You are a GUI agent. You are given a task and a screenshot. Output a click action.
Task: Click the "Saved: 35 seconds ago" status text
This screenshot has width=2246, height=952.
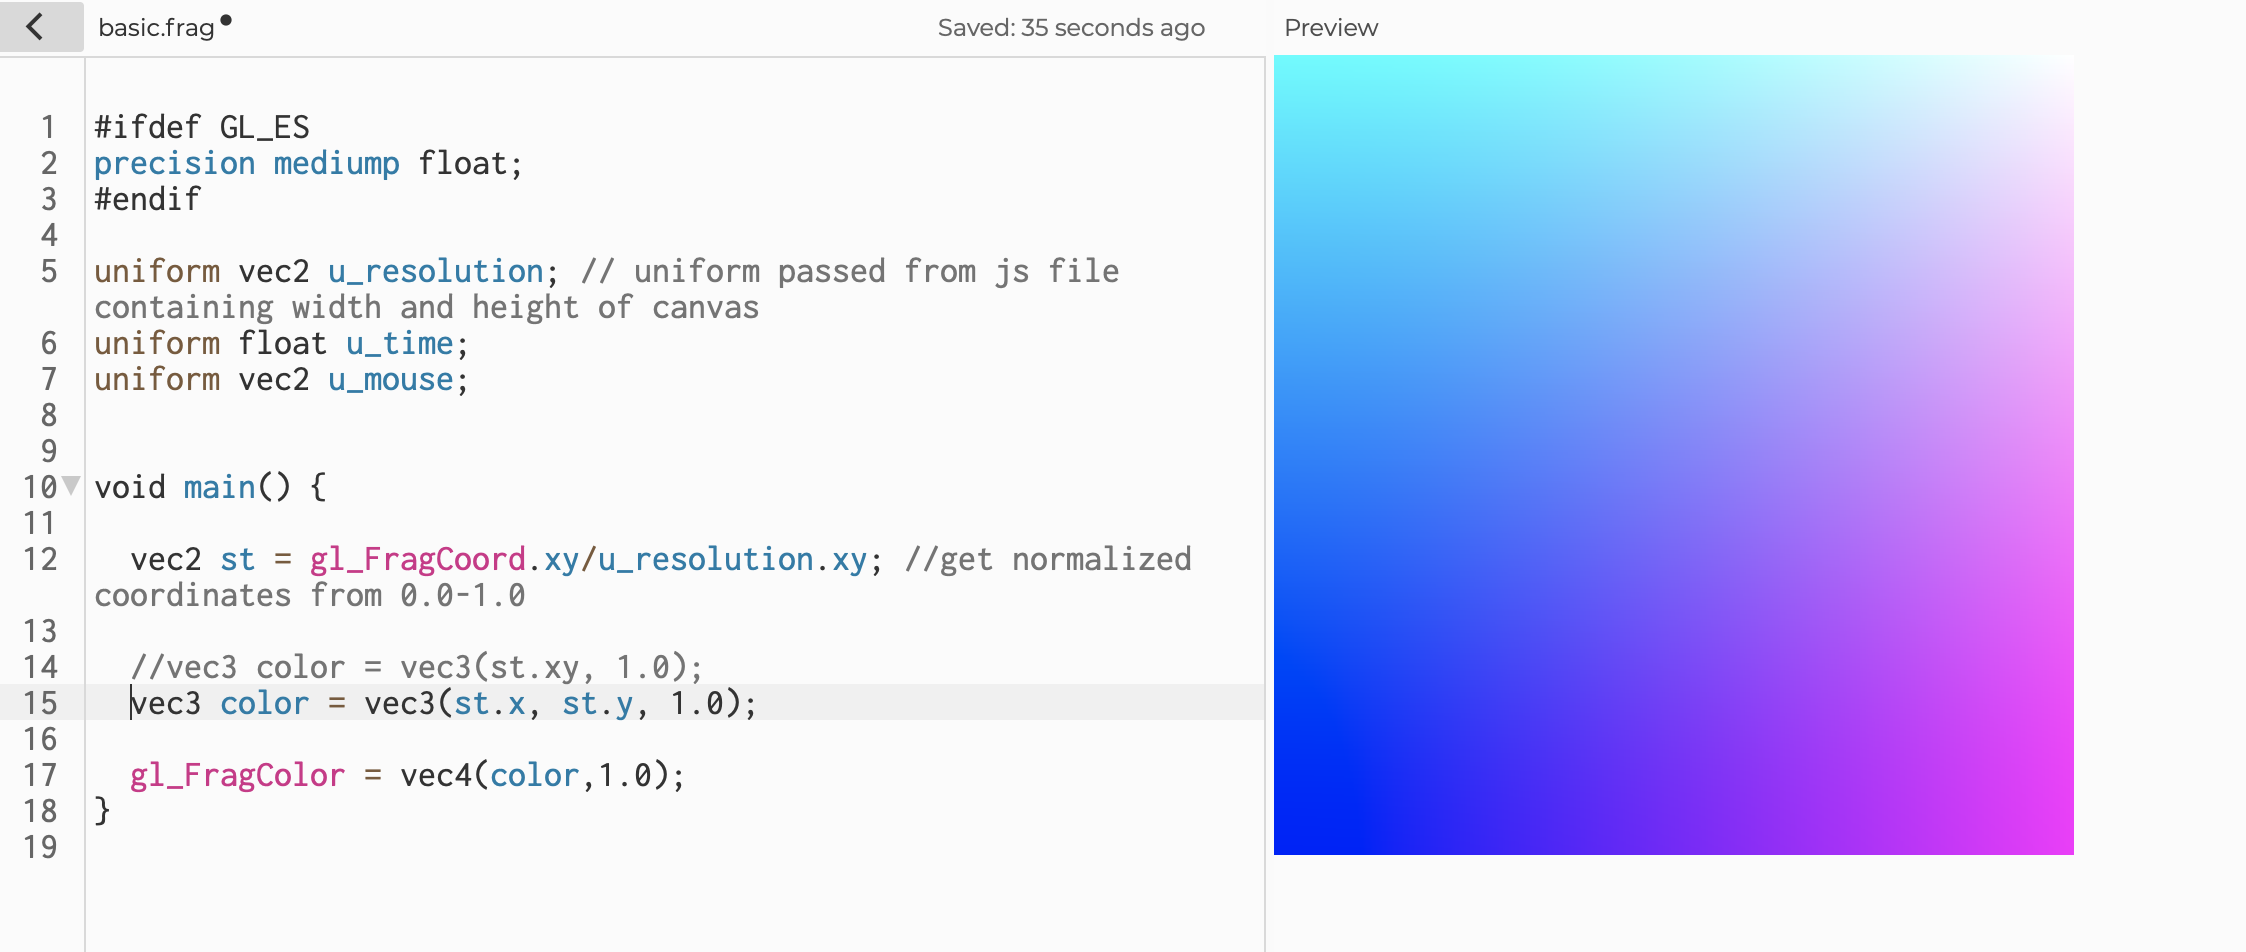coord(1070,28)
